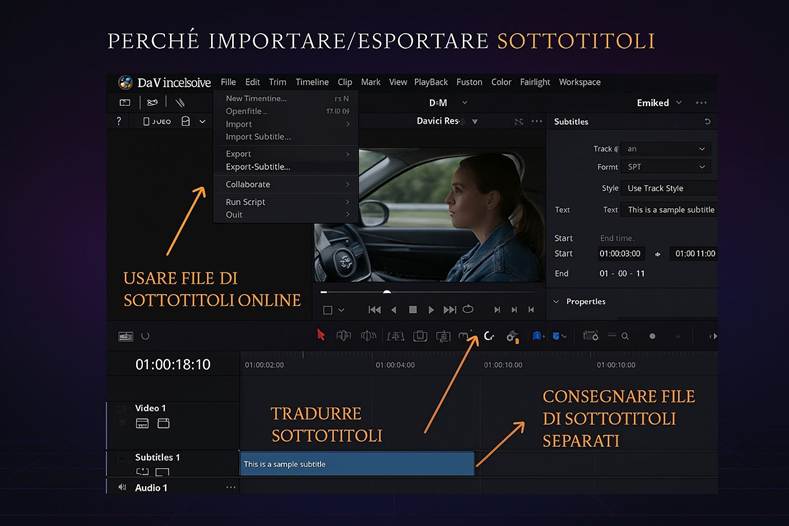Choose Export-Subtitle... from the menu
This screenshot has height=526, width=789.
point(258,167)
